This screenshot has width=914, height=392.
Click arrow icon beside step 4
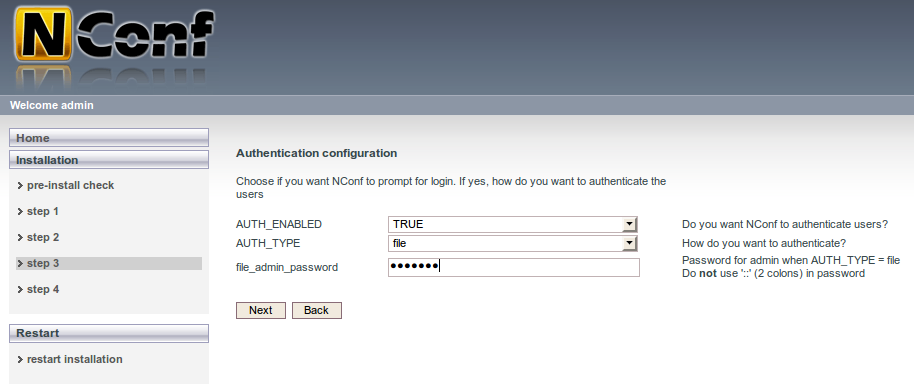(20, 289)
